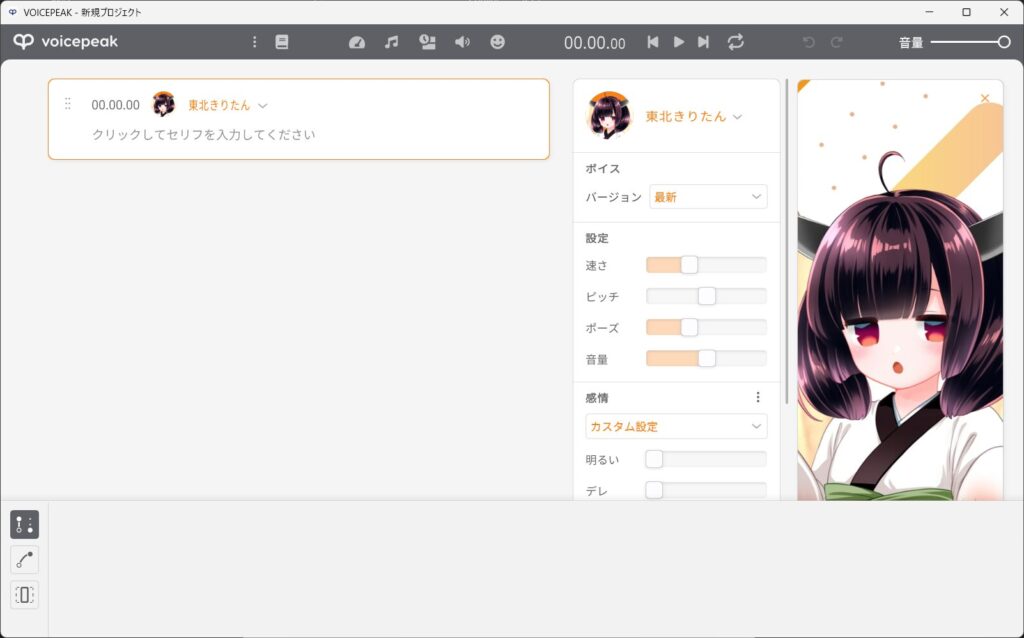The image size is (1024, 638).
Task: Select the accent/length adjust tool at bottom left
Action: [x=25, y=524]
